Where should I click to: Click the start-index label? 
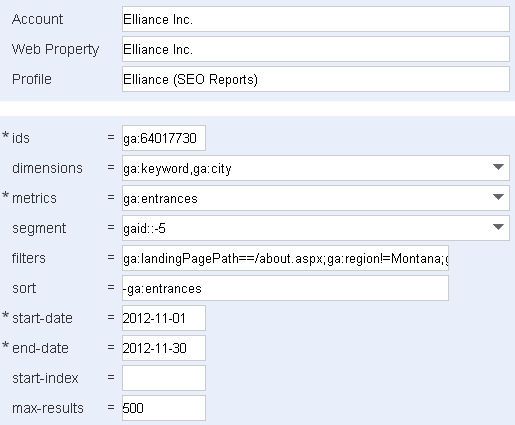[45, 378]
